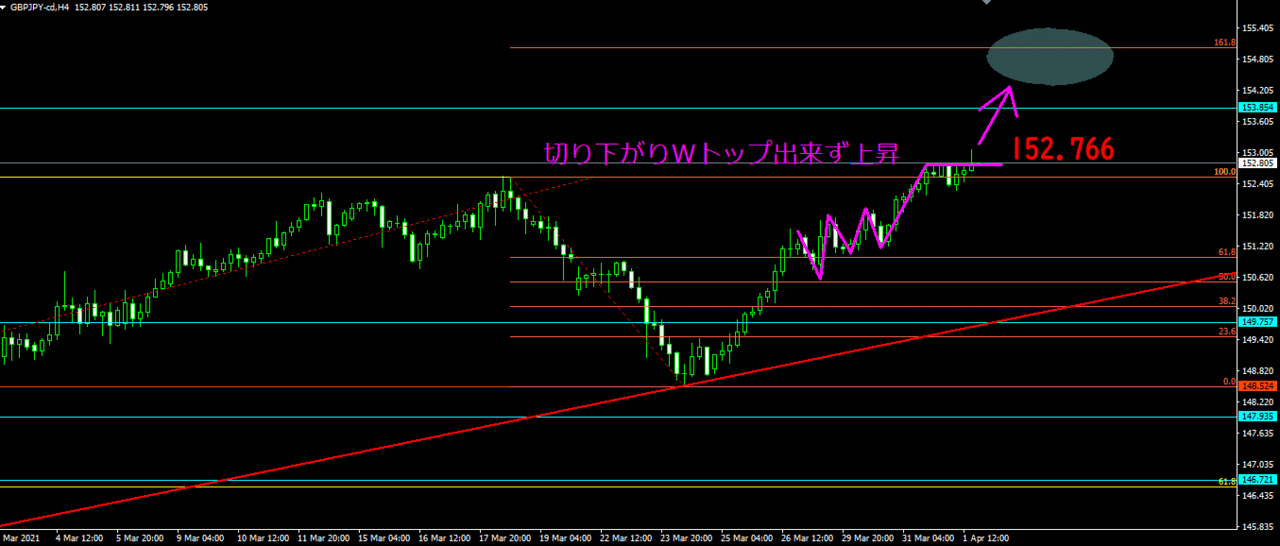The image size is (1280, 546).
Task: Click the 29 Mar 20:00 time label
Action: pos(870,537)
